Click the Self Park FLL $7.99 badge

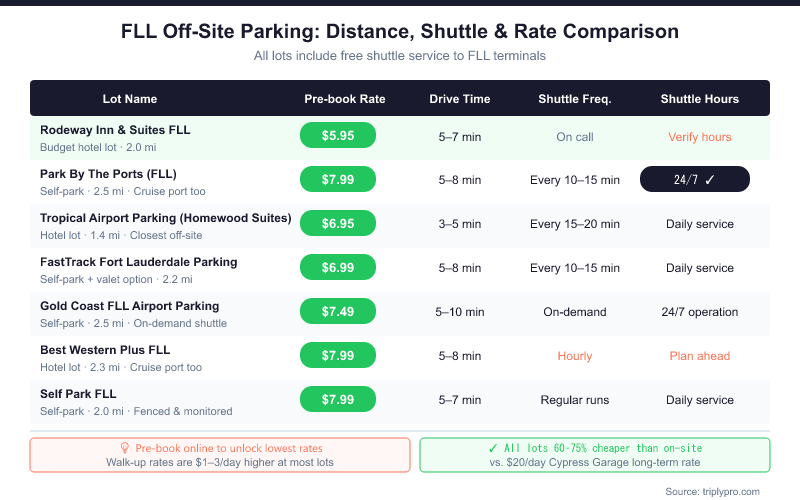pyautogui.click(x=338, y=400)
